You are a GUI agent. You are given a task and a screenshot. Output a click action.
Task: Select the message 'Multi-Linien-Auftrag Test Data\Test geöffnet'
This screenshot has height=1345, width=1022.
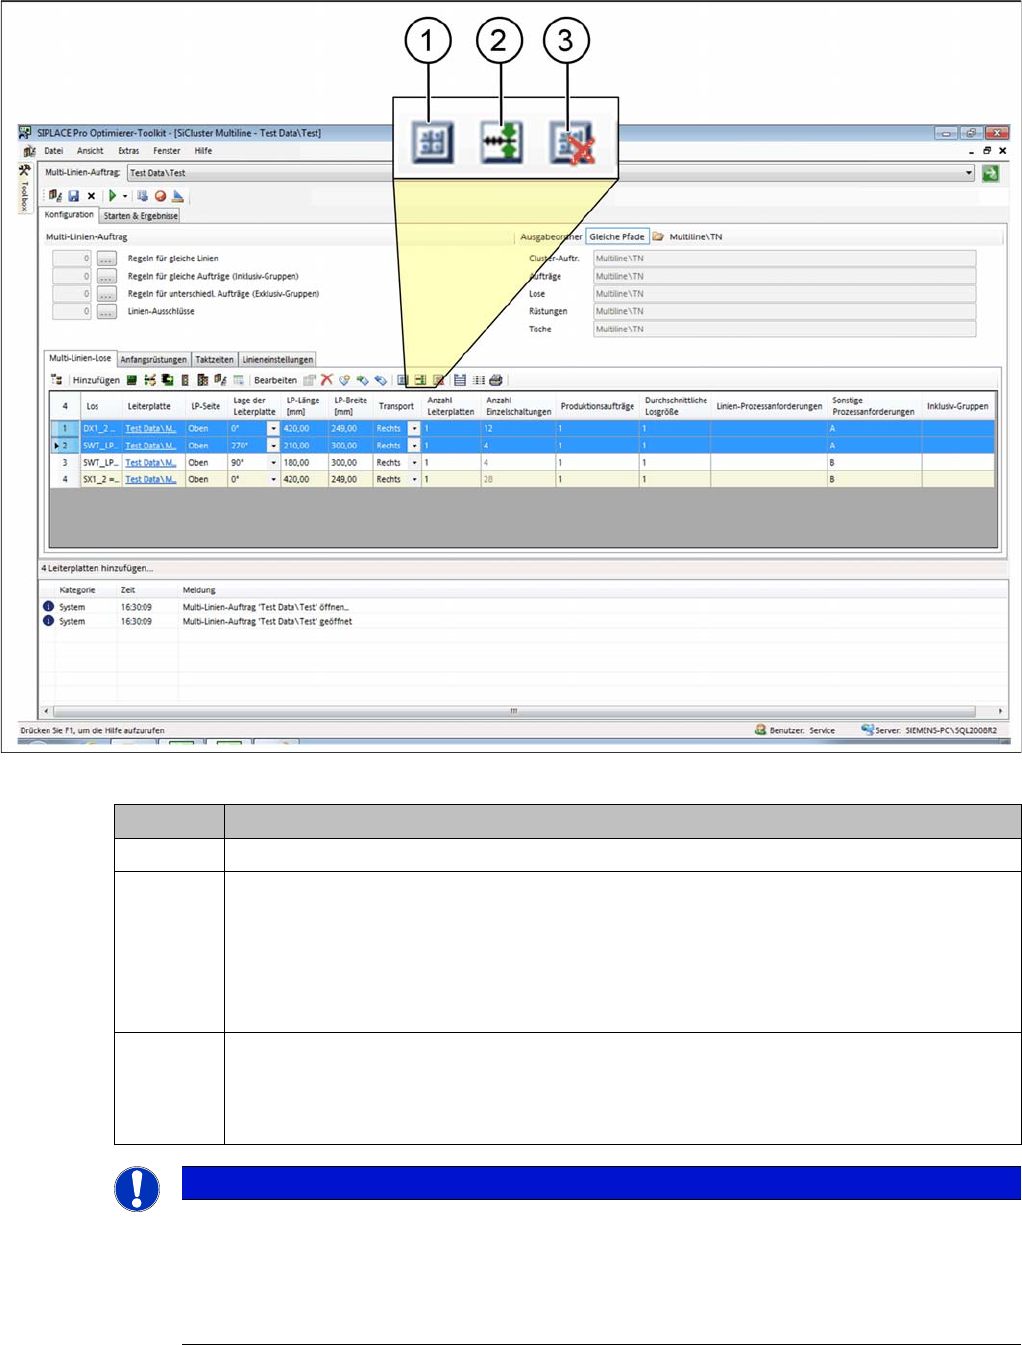[267, 622]
